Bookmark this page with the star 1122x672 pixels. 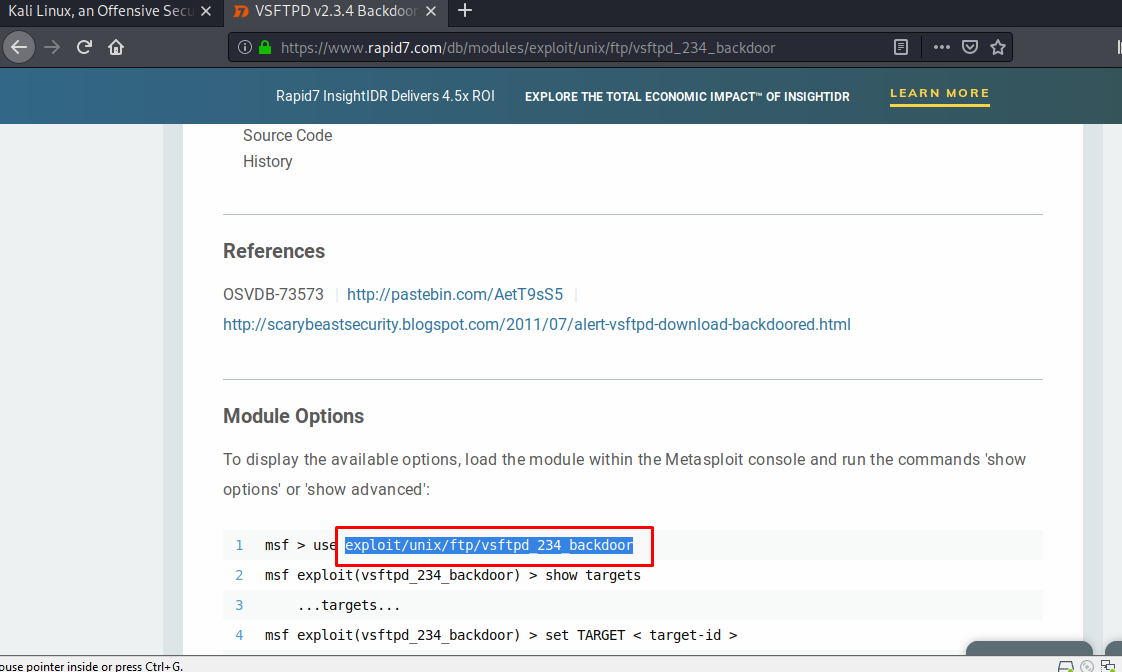pyautogui.click(x=997, y=47)
